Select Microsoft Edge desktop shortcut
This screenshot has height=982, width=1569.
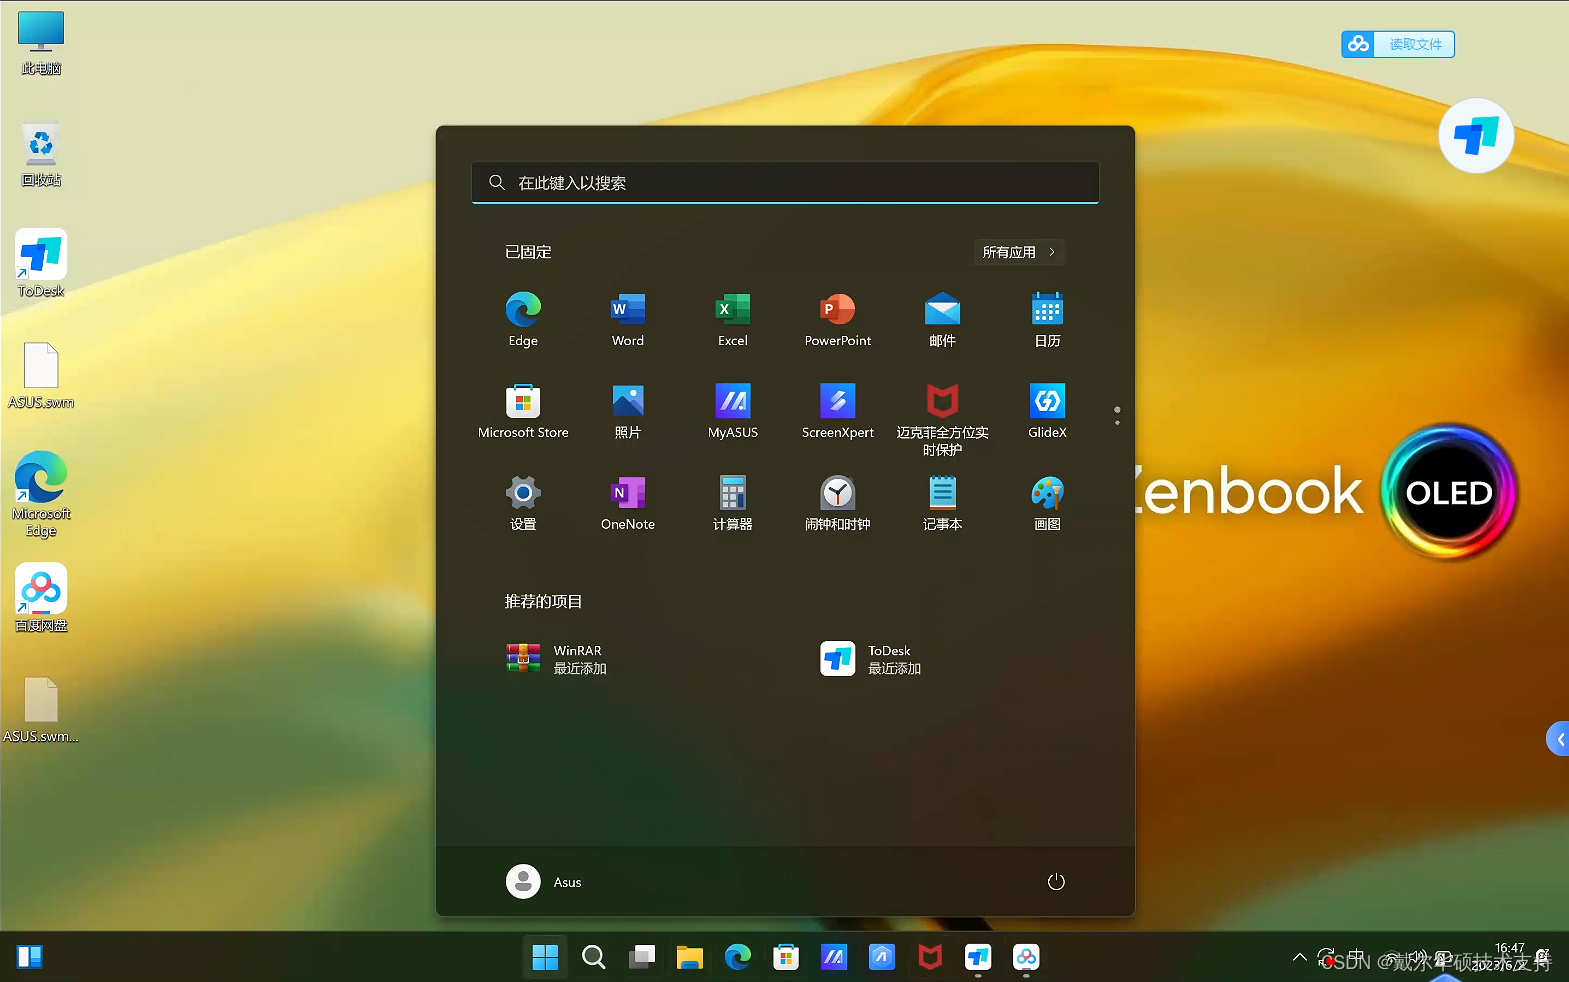pos(41,494)
